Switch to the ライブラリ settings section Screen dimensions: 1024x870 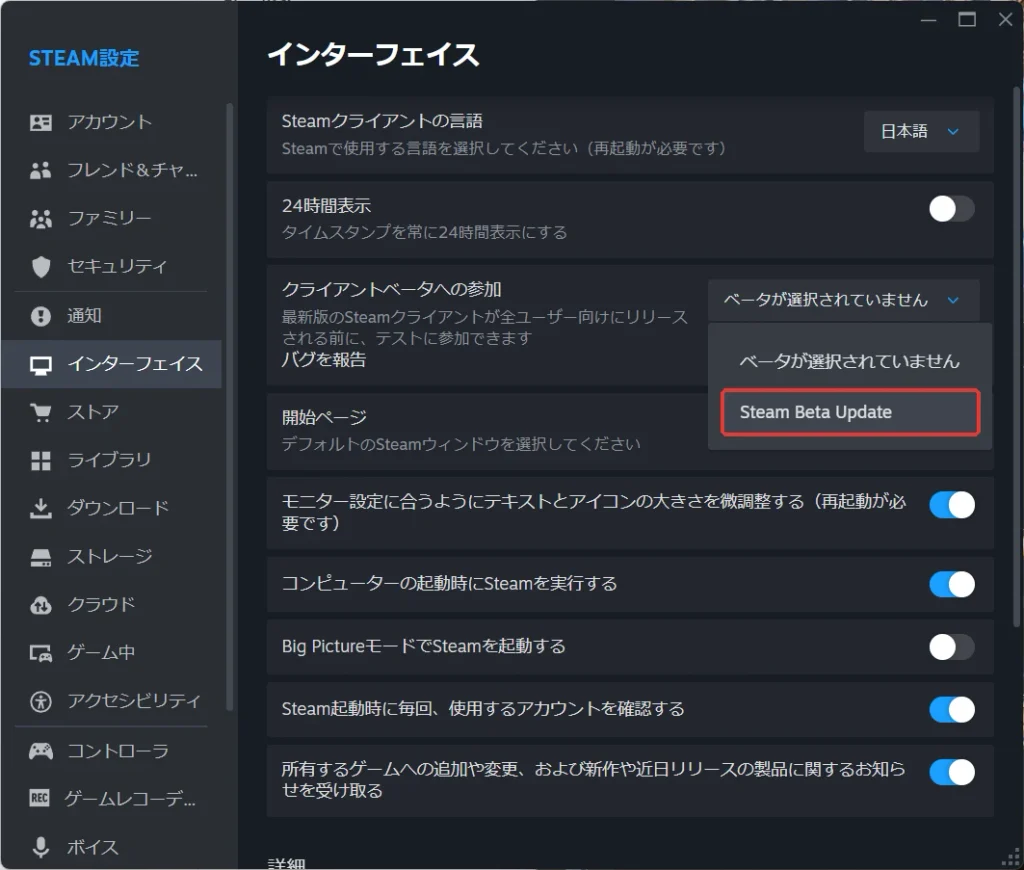(x=112, y=460)
